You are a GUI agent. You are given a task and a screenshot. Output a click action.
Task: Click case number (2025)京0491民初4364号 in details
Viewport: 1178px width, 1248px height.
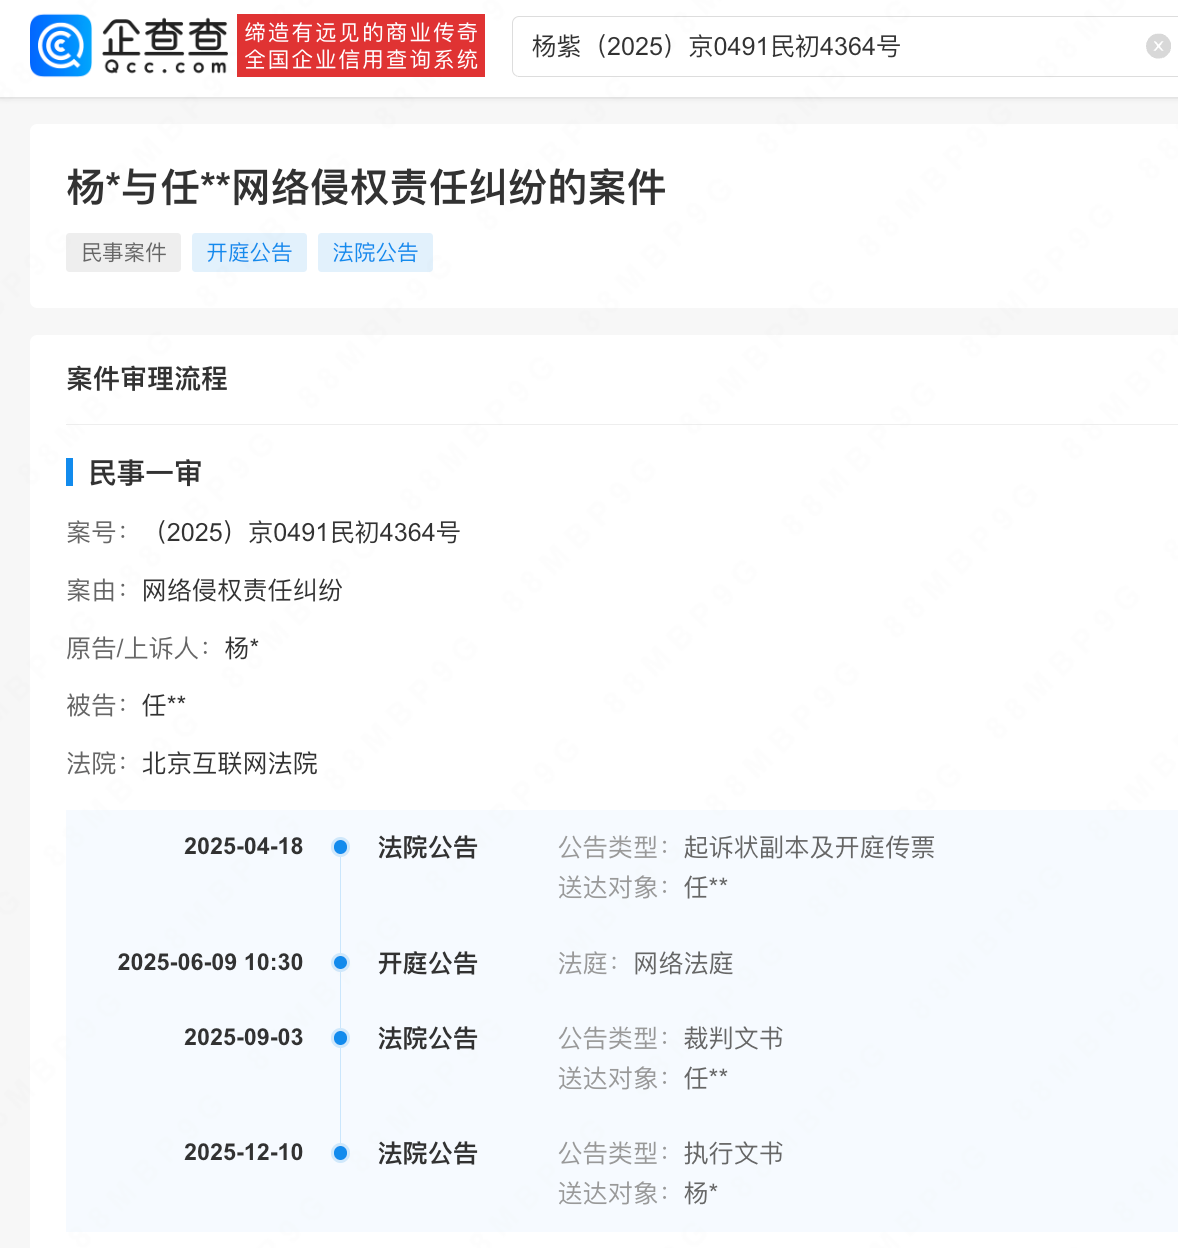pyautogui.click(x=302, y=533)
